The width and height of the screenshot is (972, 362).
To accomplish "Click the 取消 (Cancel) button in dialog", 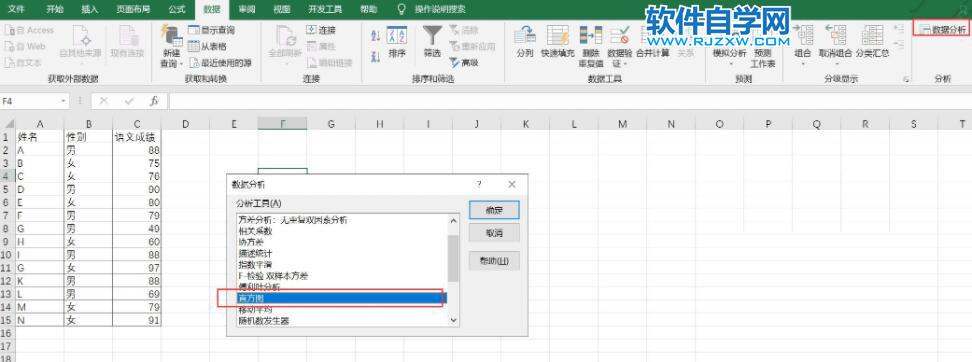I will coord(494,233).
